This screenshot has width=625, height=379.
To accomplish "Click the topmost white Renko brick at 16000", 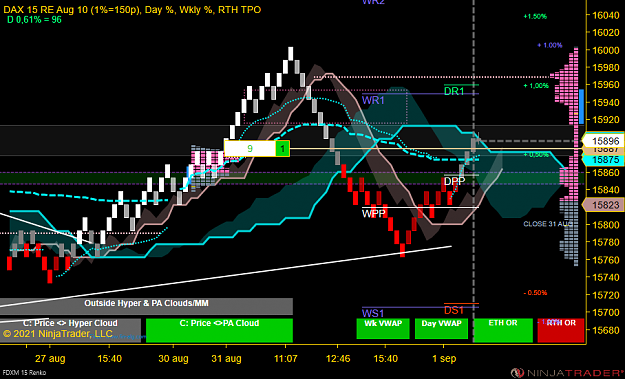I will [291, 53].
